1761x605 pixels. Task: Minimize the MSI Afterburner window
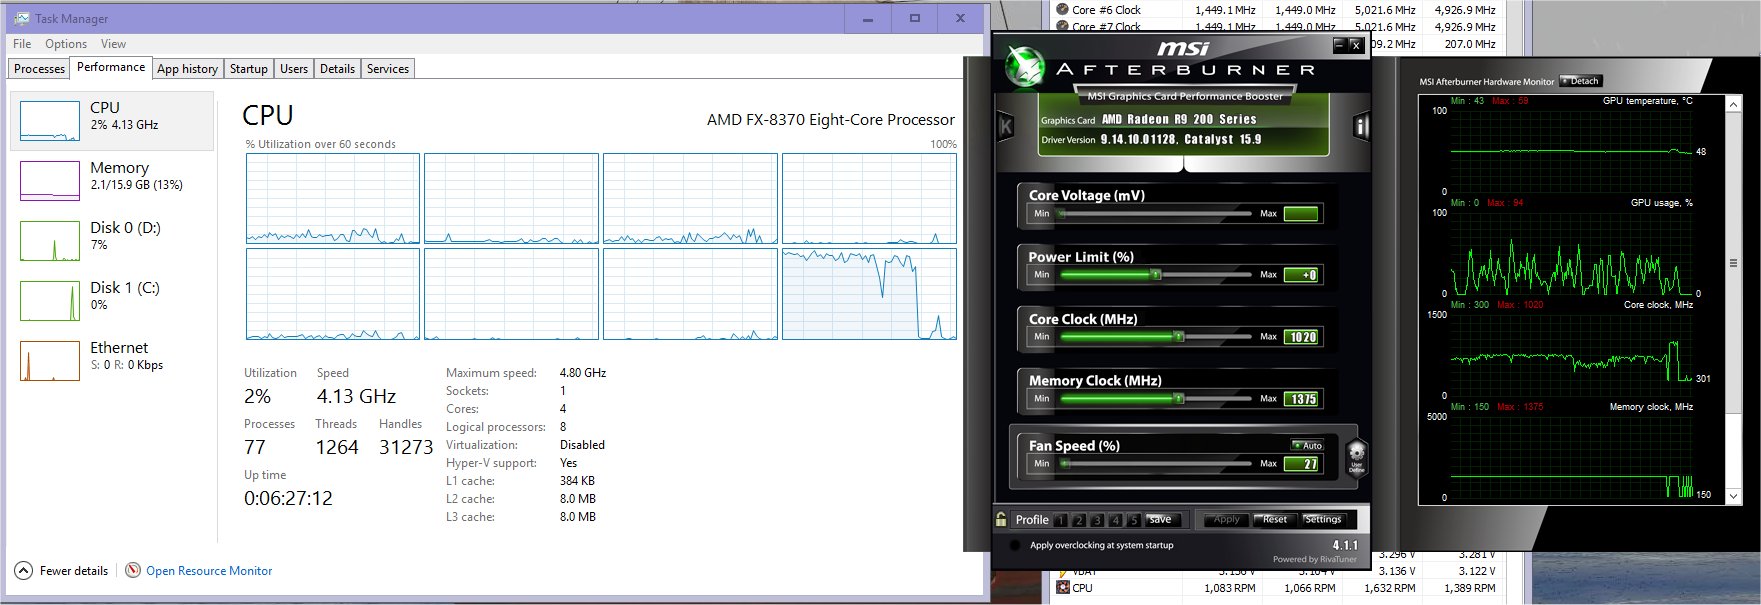point(1340,45)
